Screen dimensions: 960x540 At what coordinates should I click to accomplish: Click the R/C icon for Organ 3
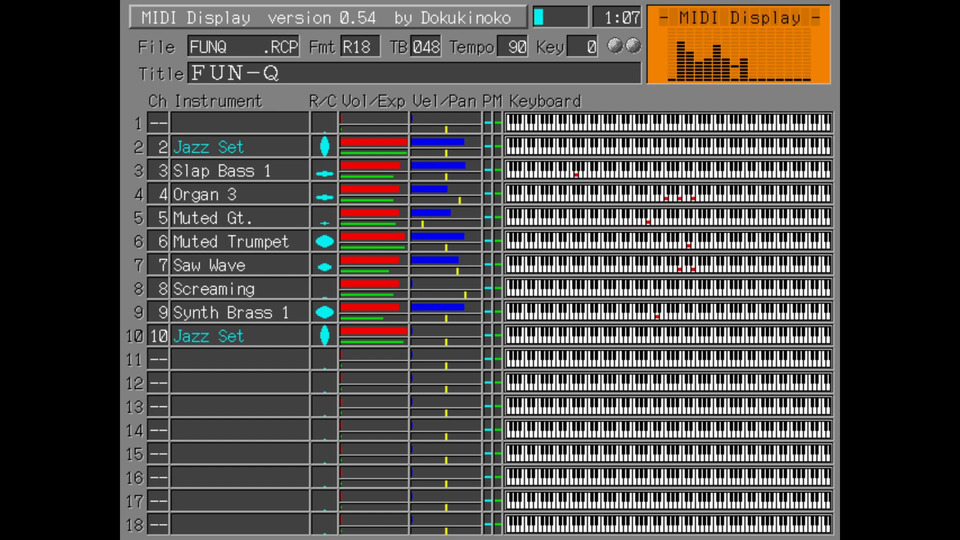click(x=324, y=196)
